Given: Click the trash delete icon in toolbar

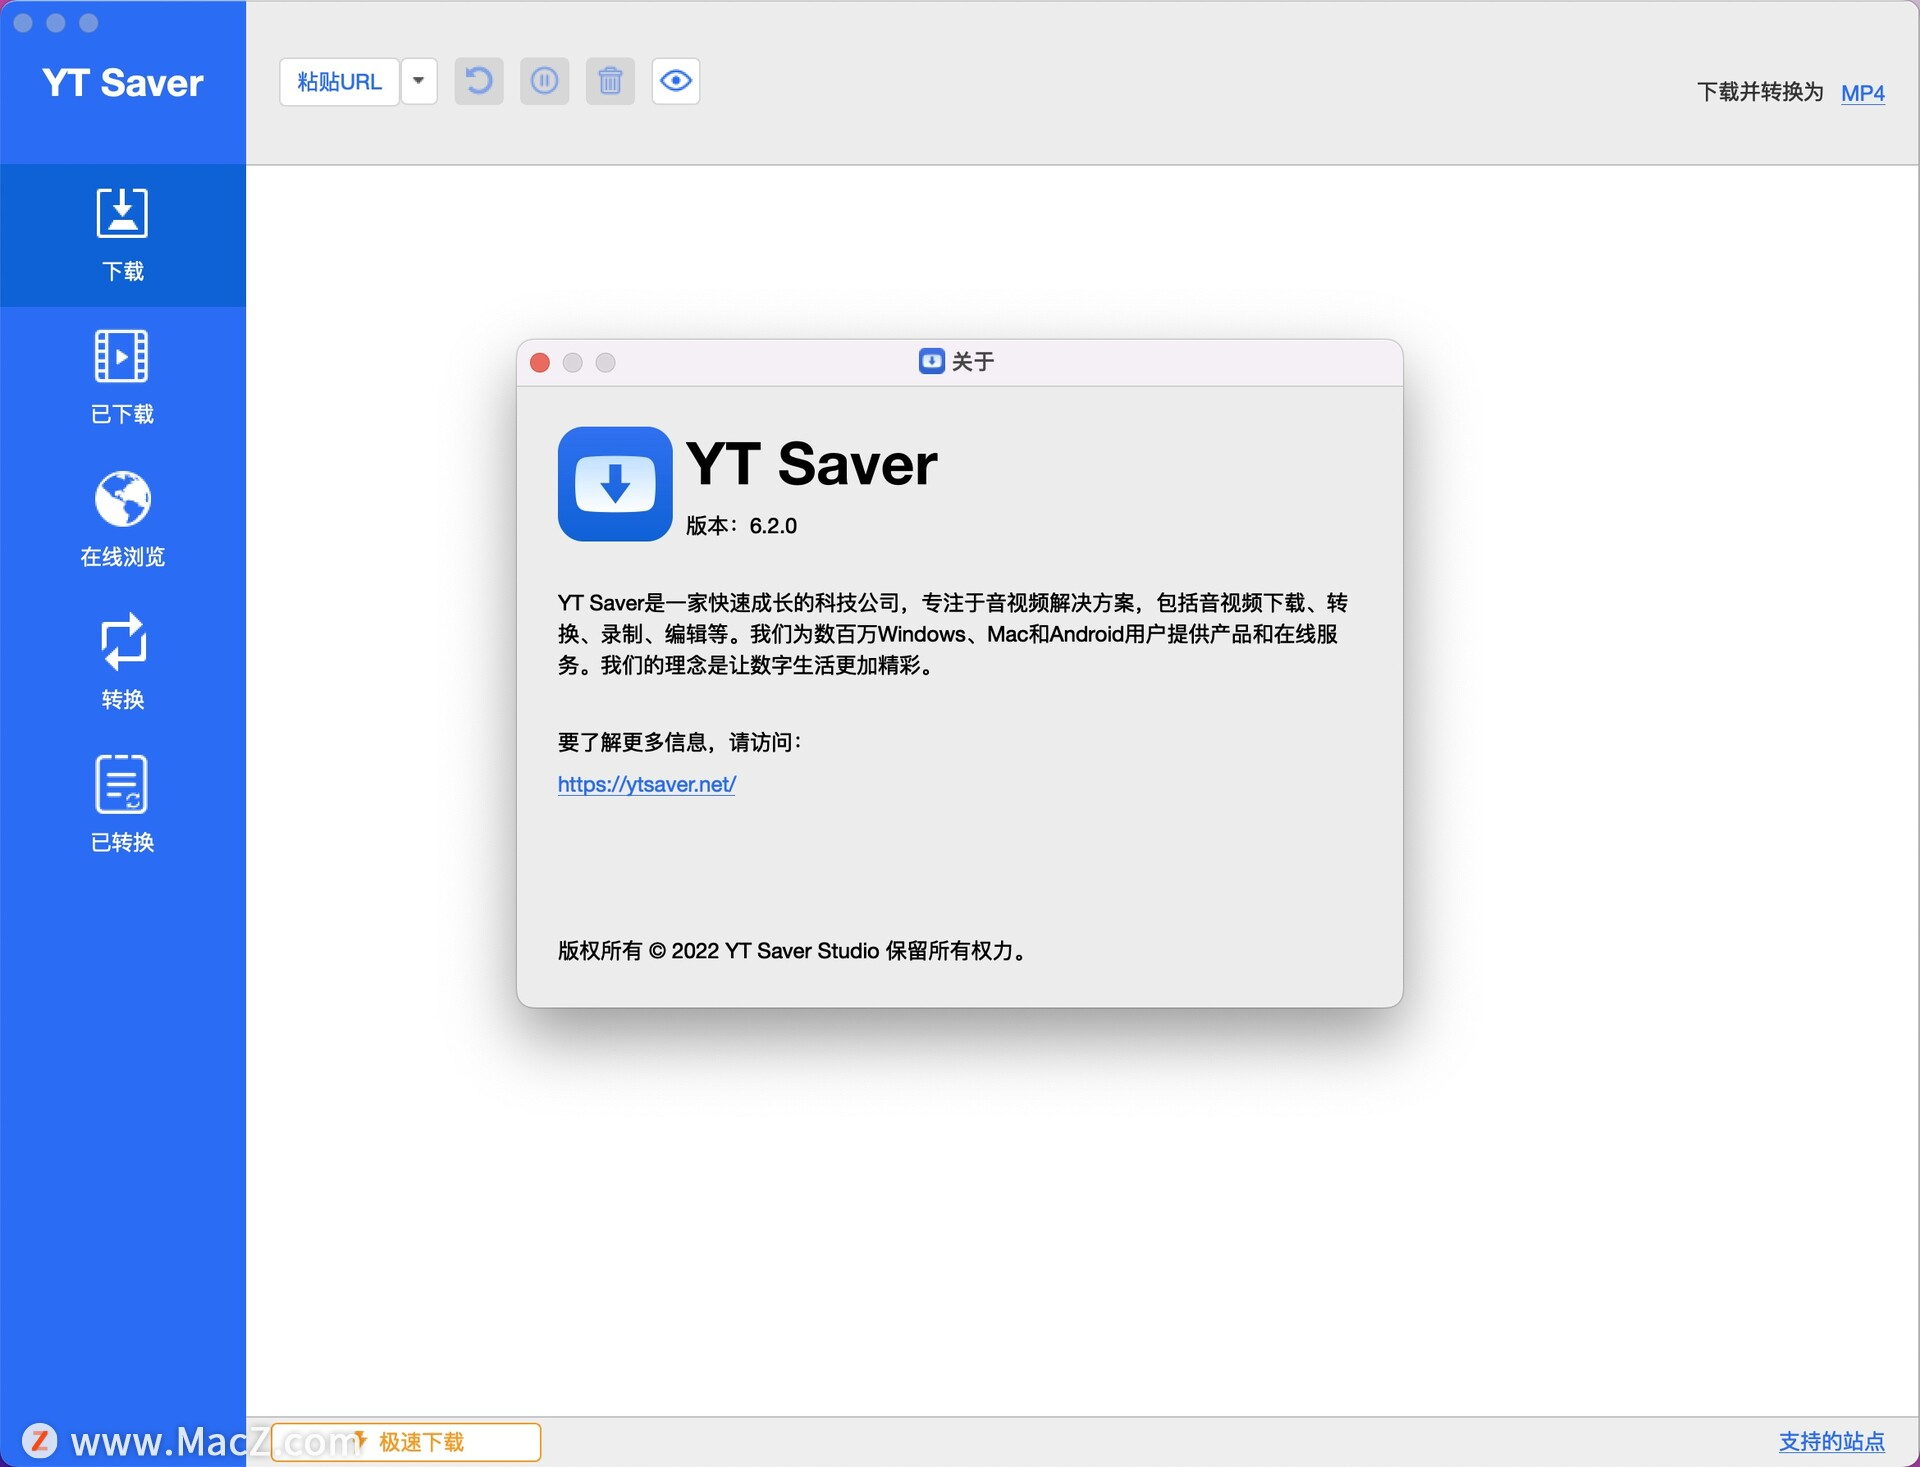Looking at the screenshot, I should (610, 81).
